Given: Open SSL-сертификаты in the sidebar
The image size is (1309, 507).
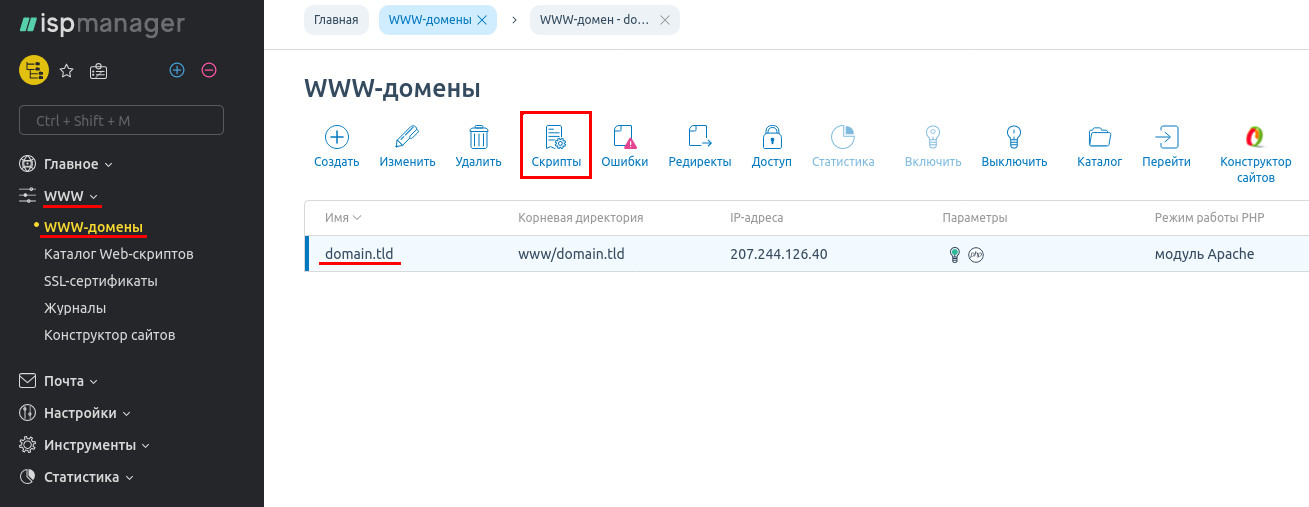Looking at the screenshot, I should point(101,281).
